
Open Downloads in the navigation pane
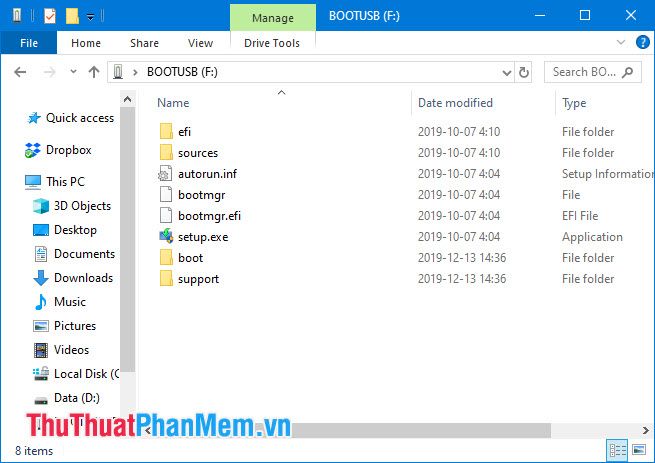(x=73, y=278)
